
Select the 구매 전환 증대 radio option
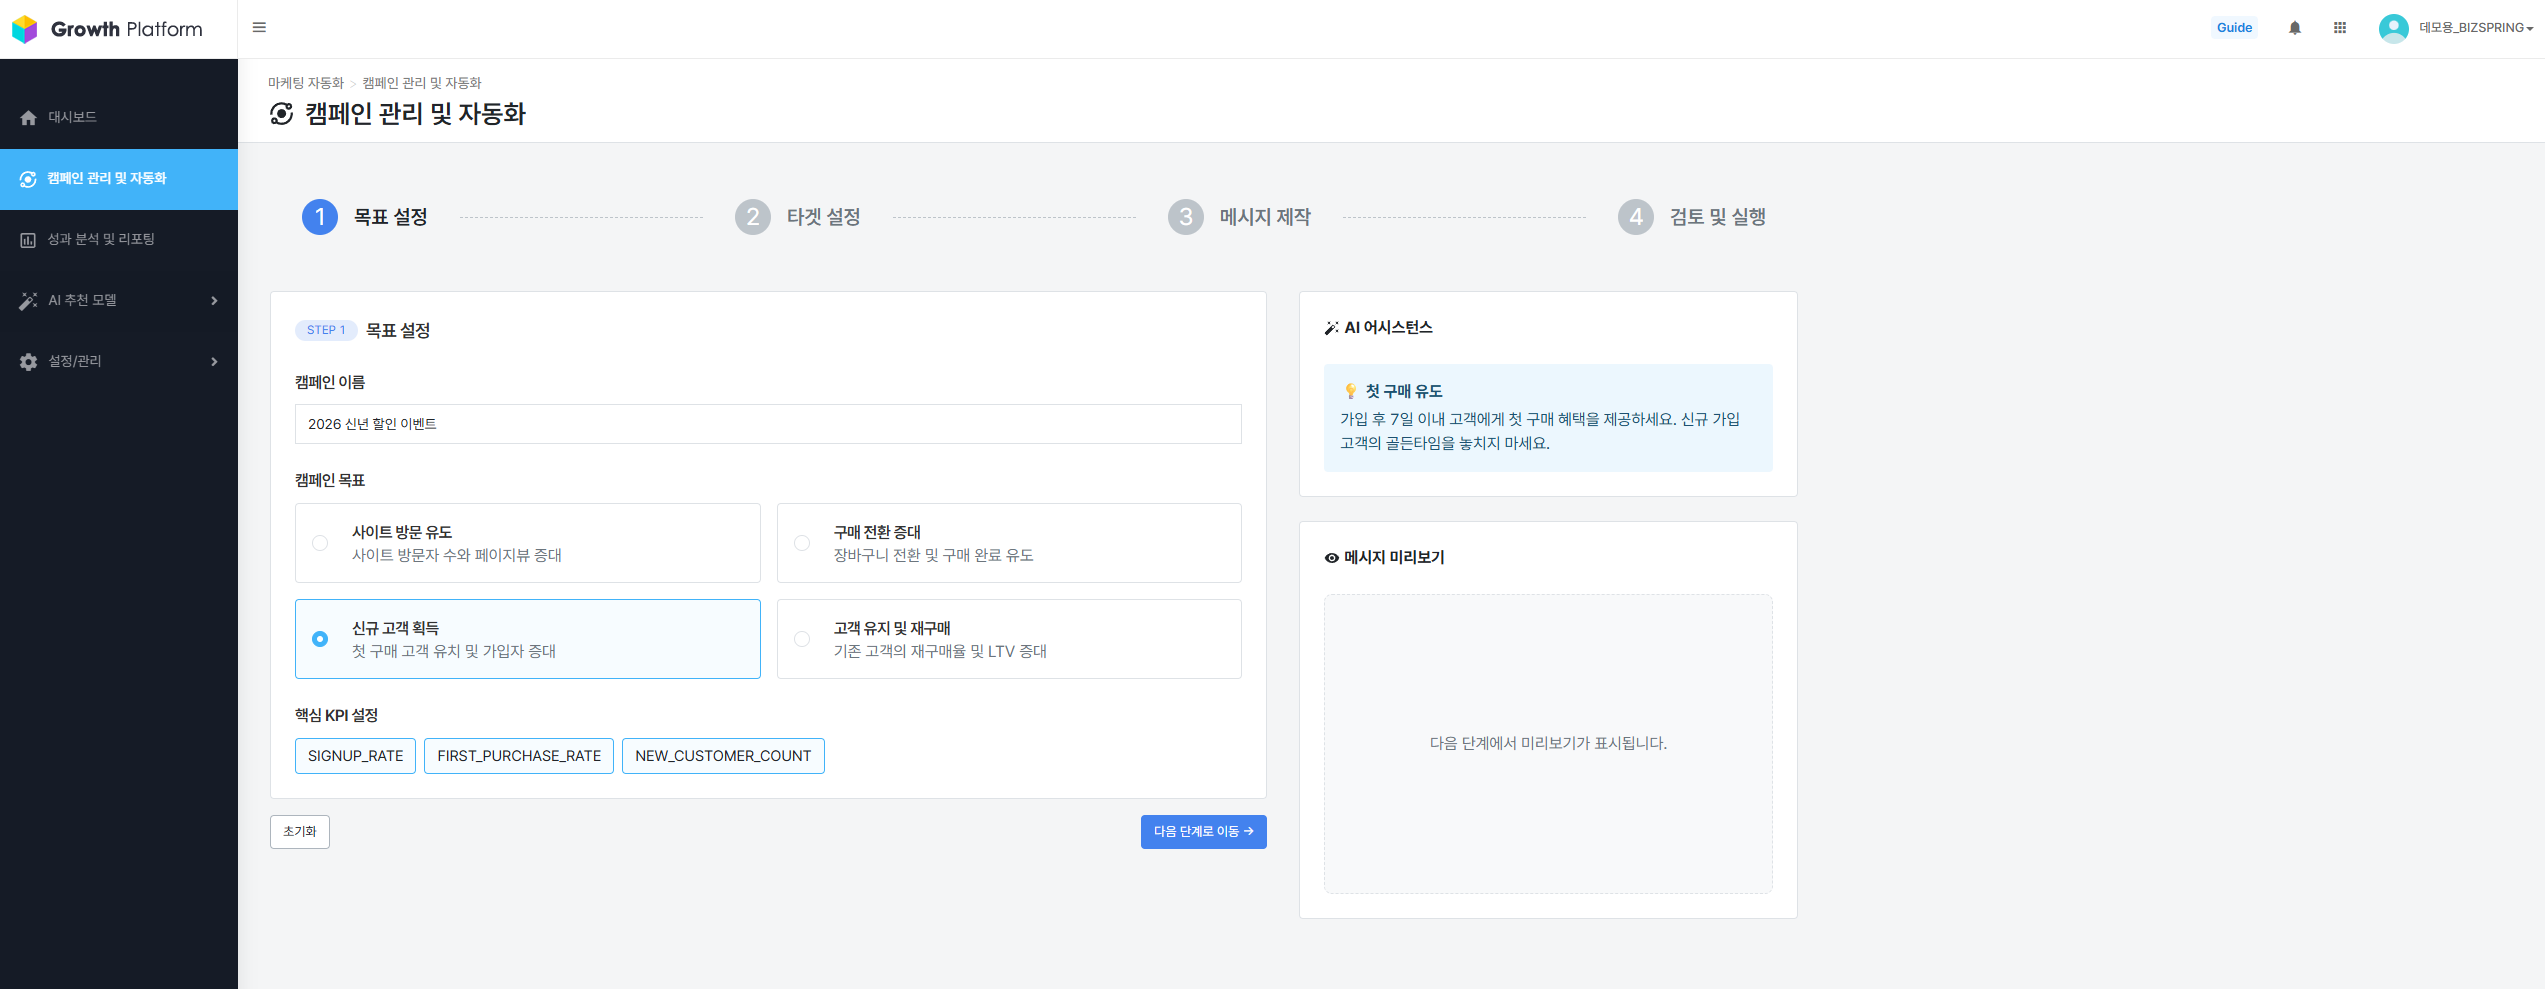pos(802,543)
